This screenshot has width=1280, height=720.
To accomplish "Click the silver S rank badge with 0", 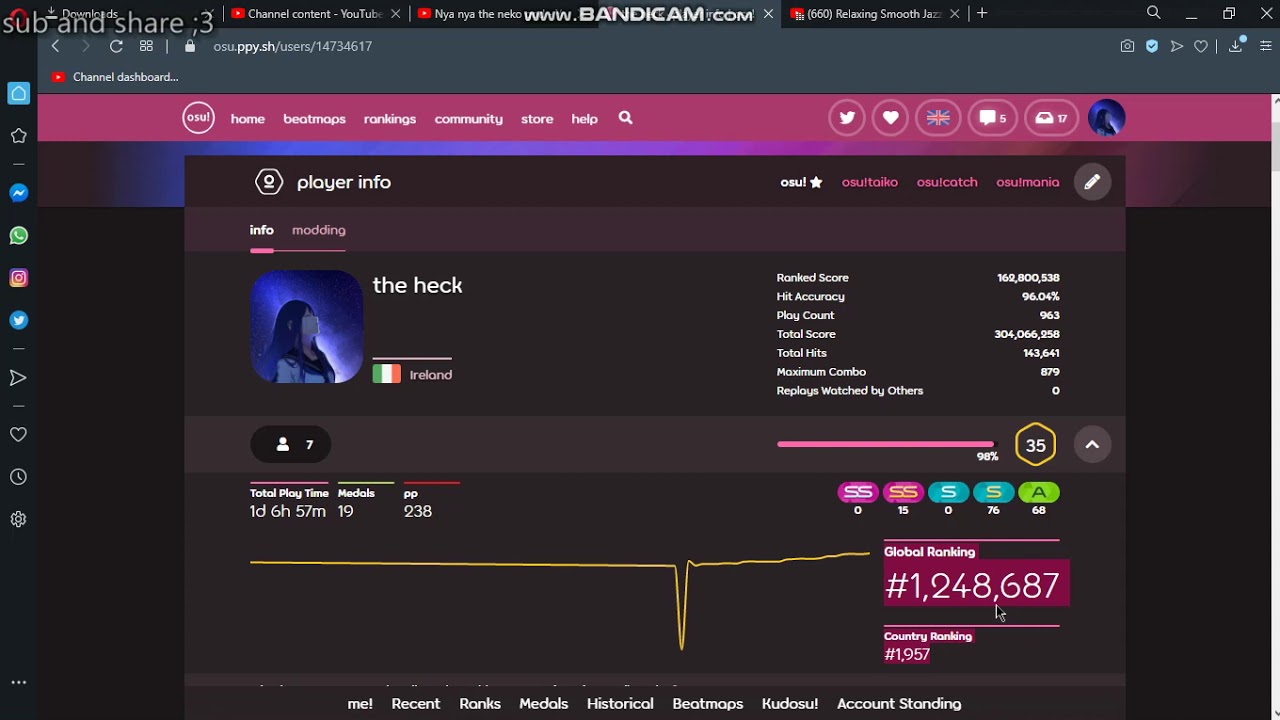I will 948,492.
